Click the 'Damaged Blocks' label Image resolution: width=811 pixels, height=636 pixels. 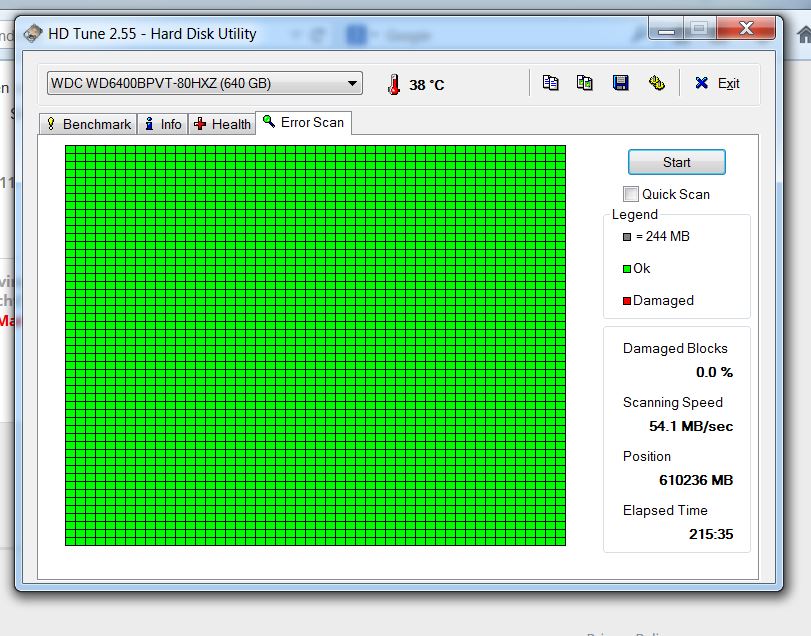[675, 349]
